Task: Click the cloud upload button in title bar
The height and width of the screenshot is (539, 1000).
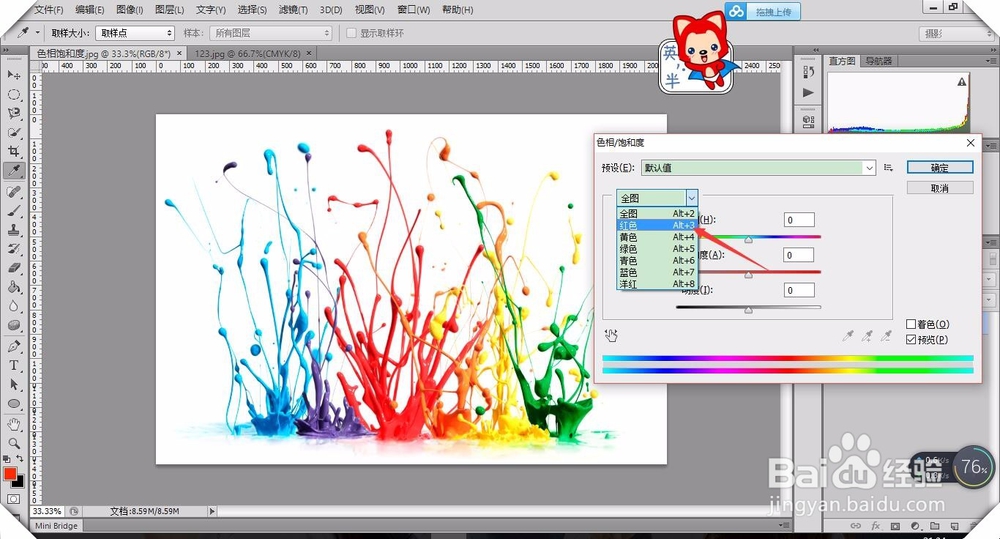Action: point(762,11)
